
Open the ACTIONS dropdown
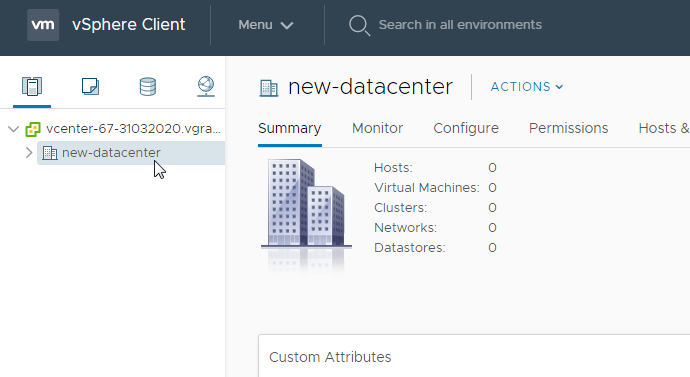tap(527, 87)
